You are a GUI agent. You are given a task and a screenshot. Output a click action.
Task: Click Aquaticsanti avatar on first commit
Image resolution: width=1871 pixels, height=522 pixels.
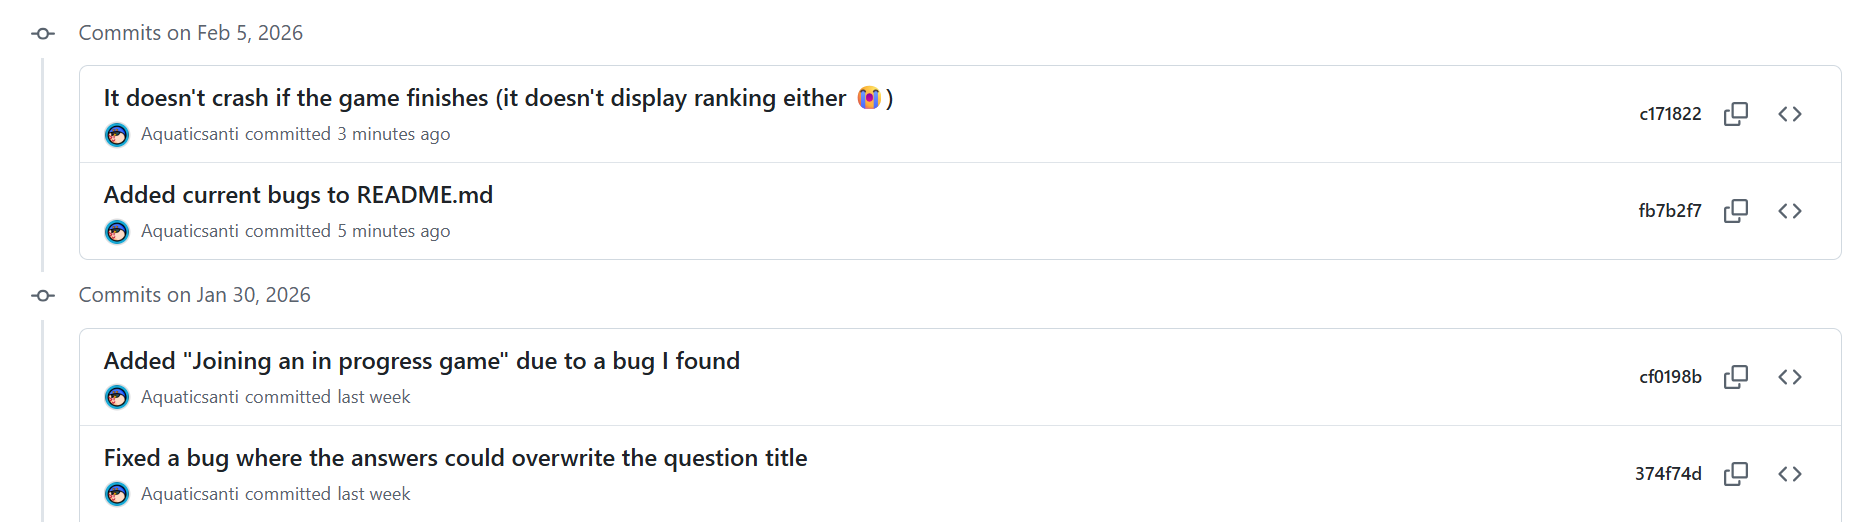click(x=117, y=135)
